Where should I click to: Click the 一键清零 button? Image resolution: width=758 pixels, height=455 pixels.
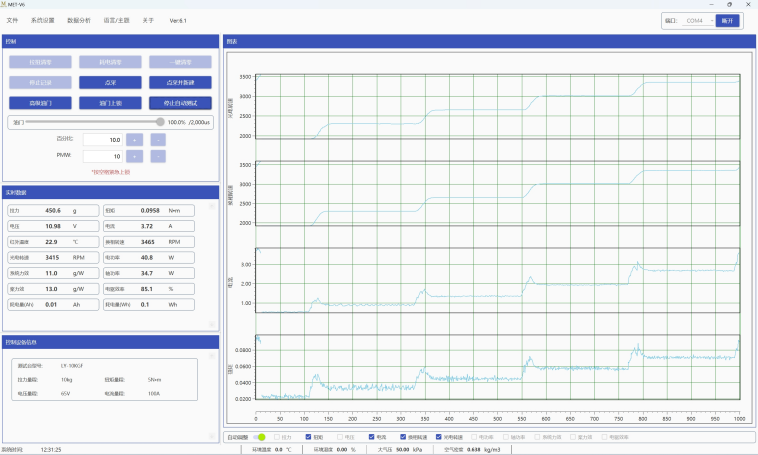[x=180, y=62]
